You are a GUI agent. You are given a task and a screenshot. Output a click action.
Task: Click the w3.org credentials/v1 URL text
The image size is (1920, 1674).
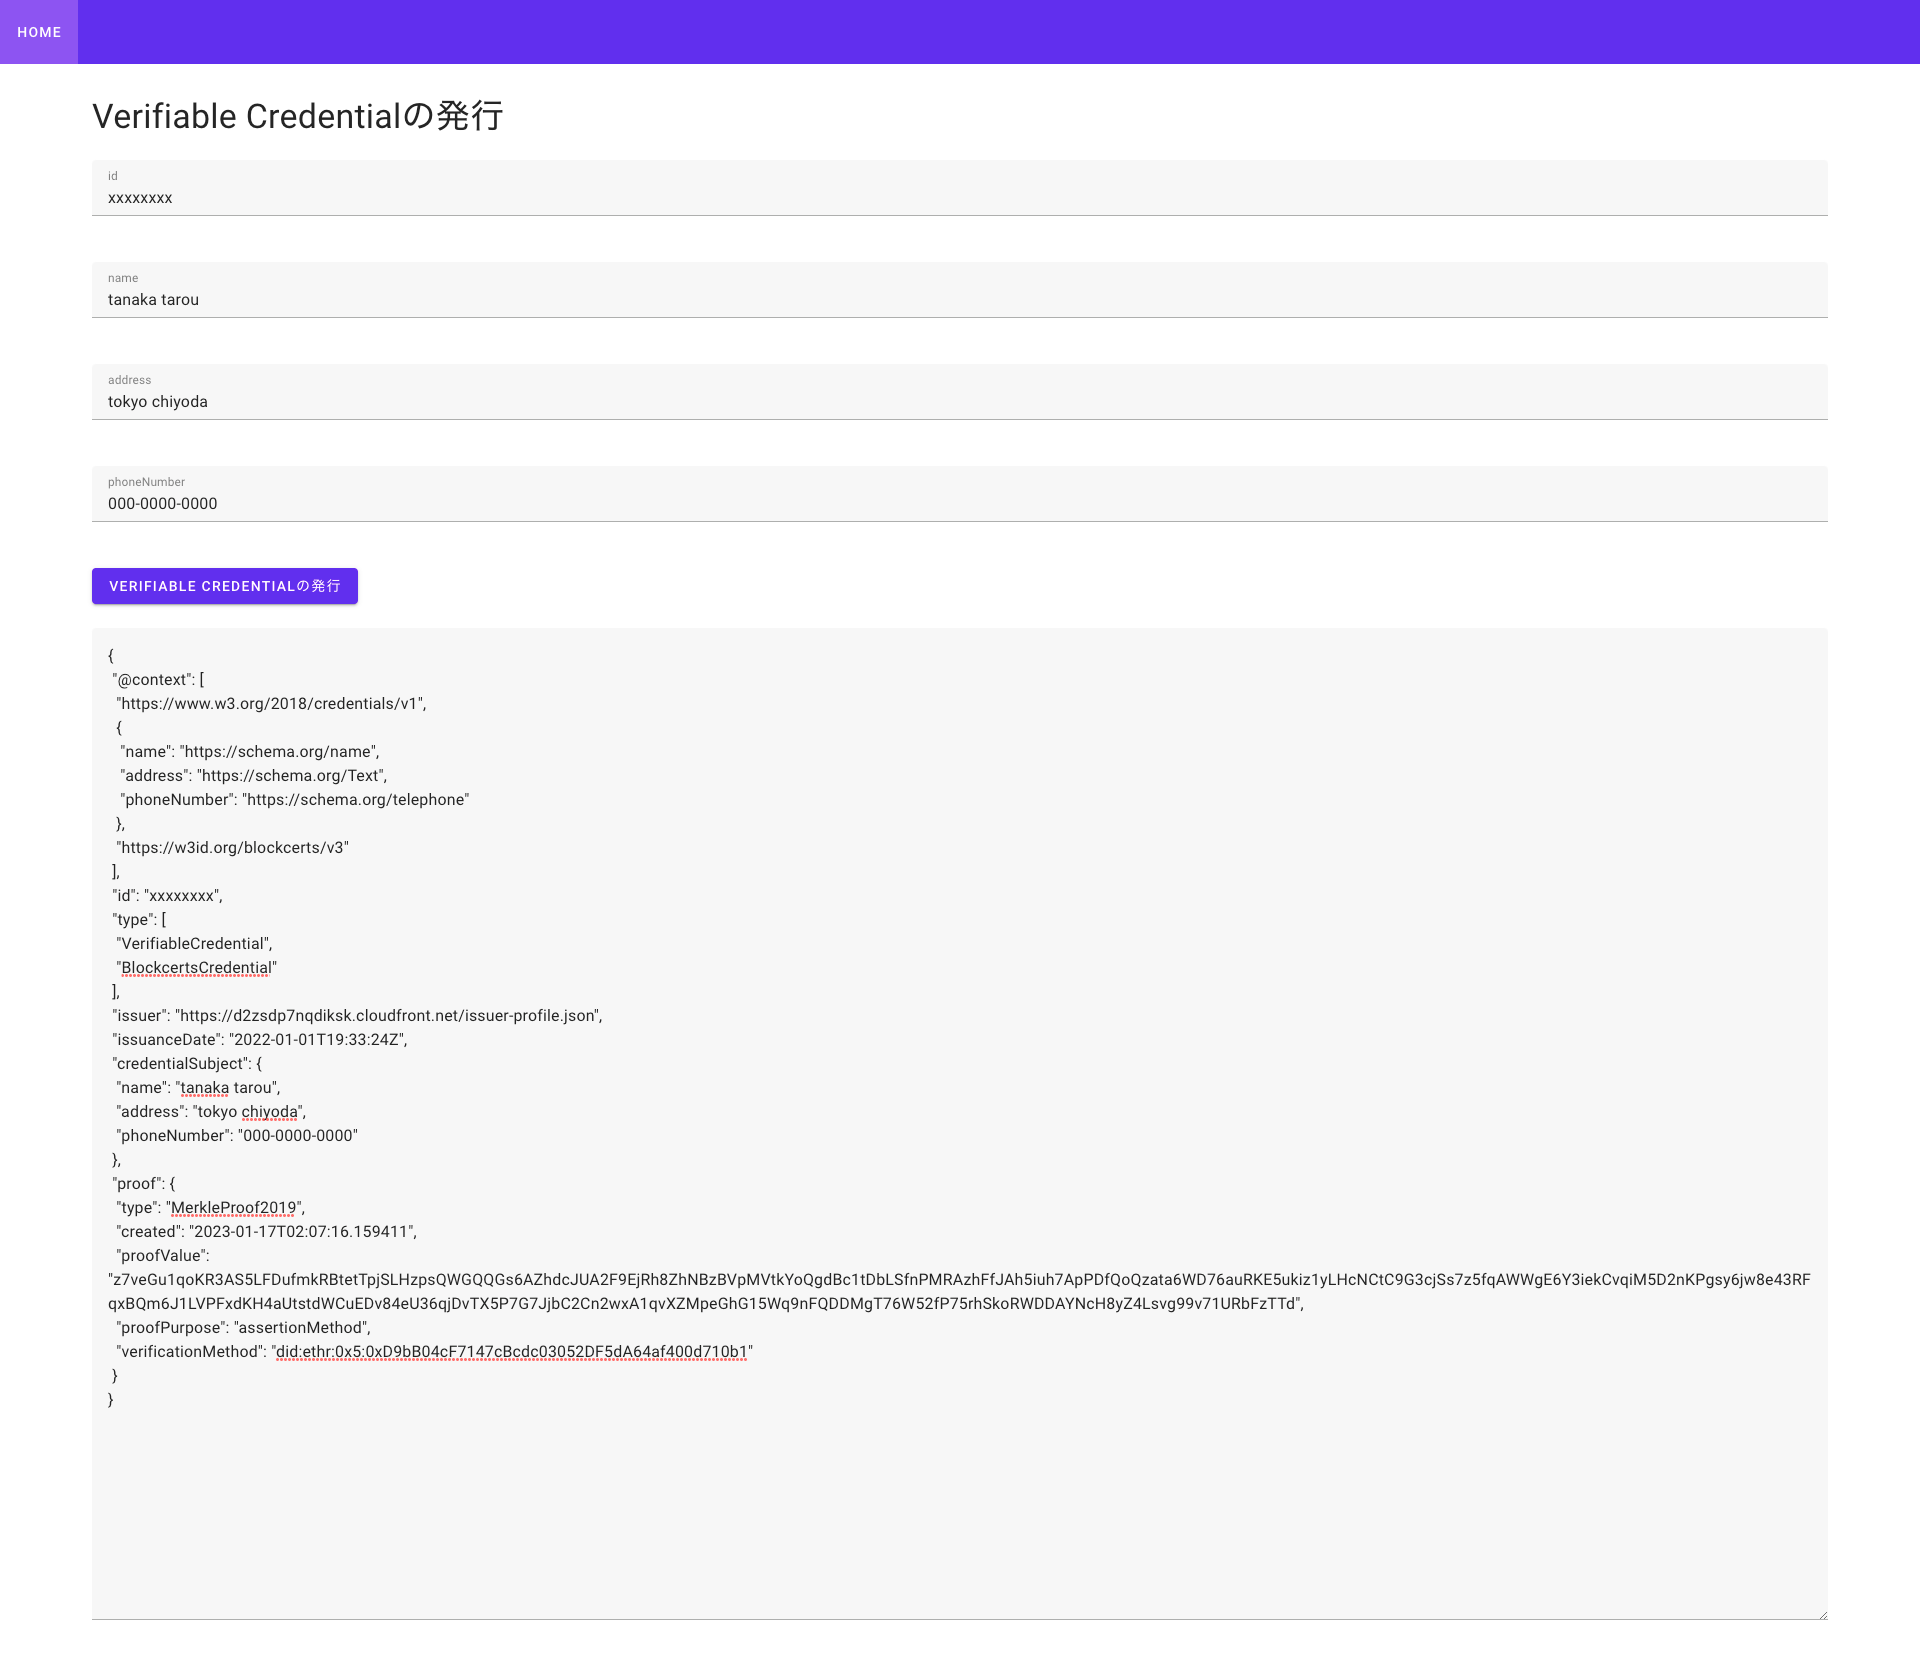click(270, 704)
